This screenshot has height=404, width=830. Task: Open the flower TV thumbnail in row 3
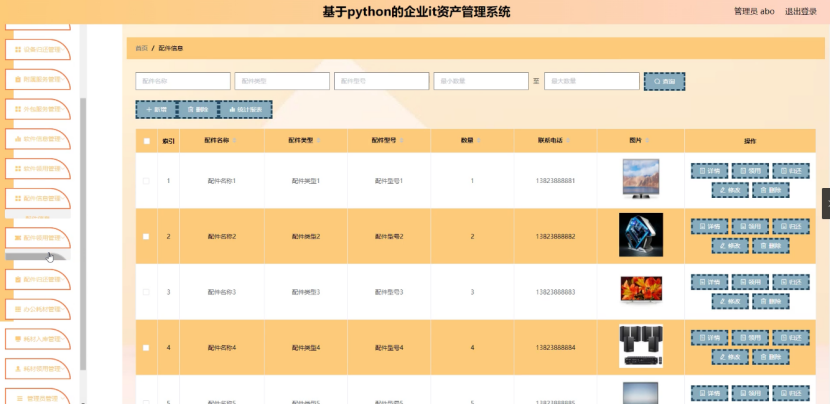tap(640, 290)
